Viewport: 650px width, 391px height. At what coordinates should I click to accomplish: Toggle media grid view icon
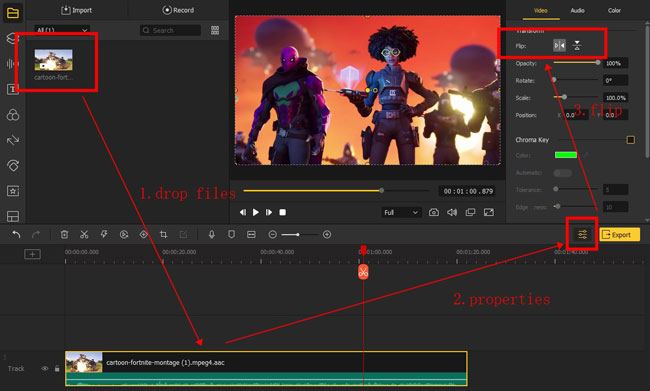coord(215,30)
